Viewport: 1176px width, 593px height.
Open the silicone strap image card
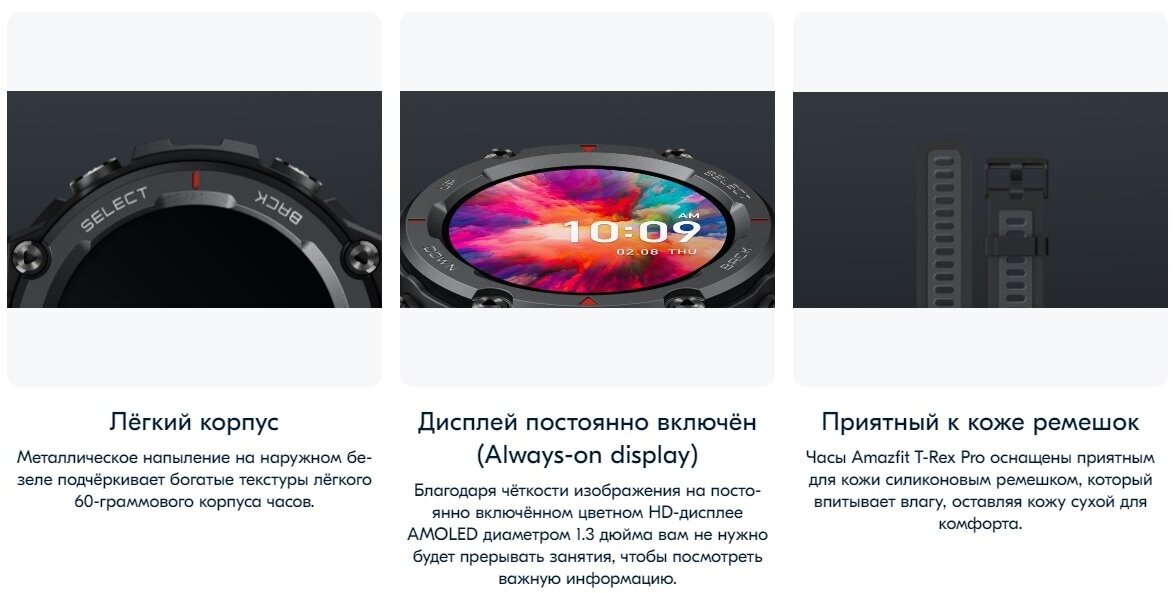click(x=980, y=199)
